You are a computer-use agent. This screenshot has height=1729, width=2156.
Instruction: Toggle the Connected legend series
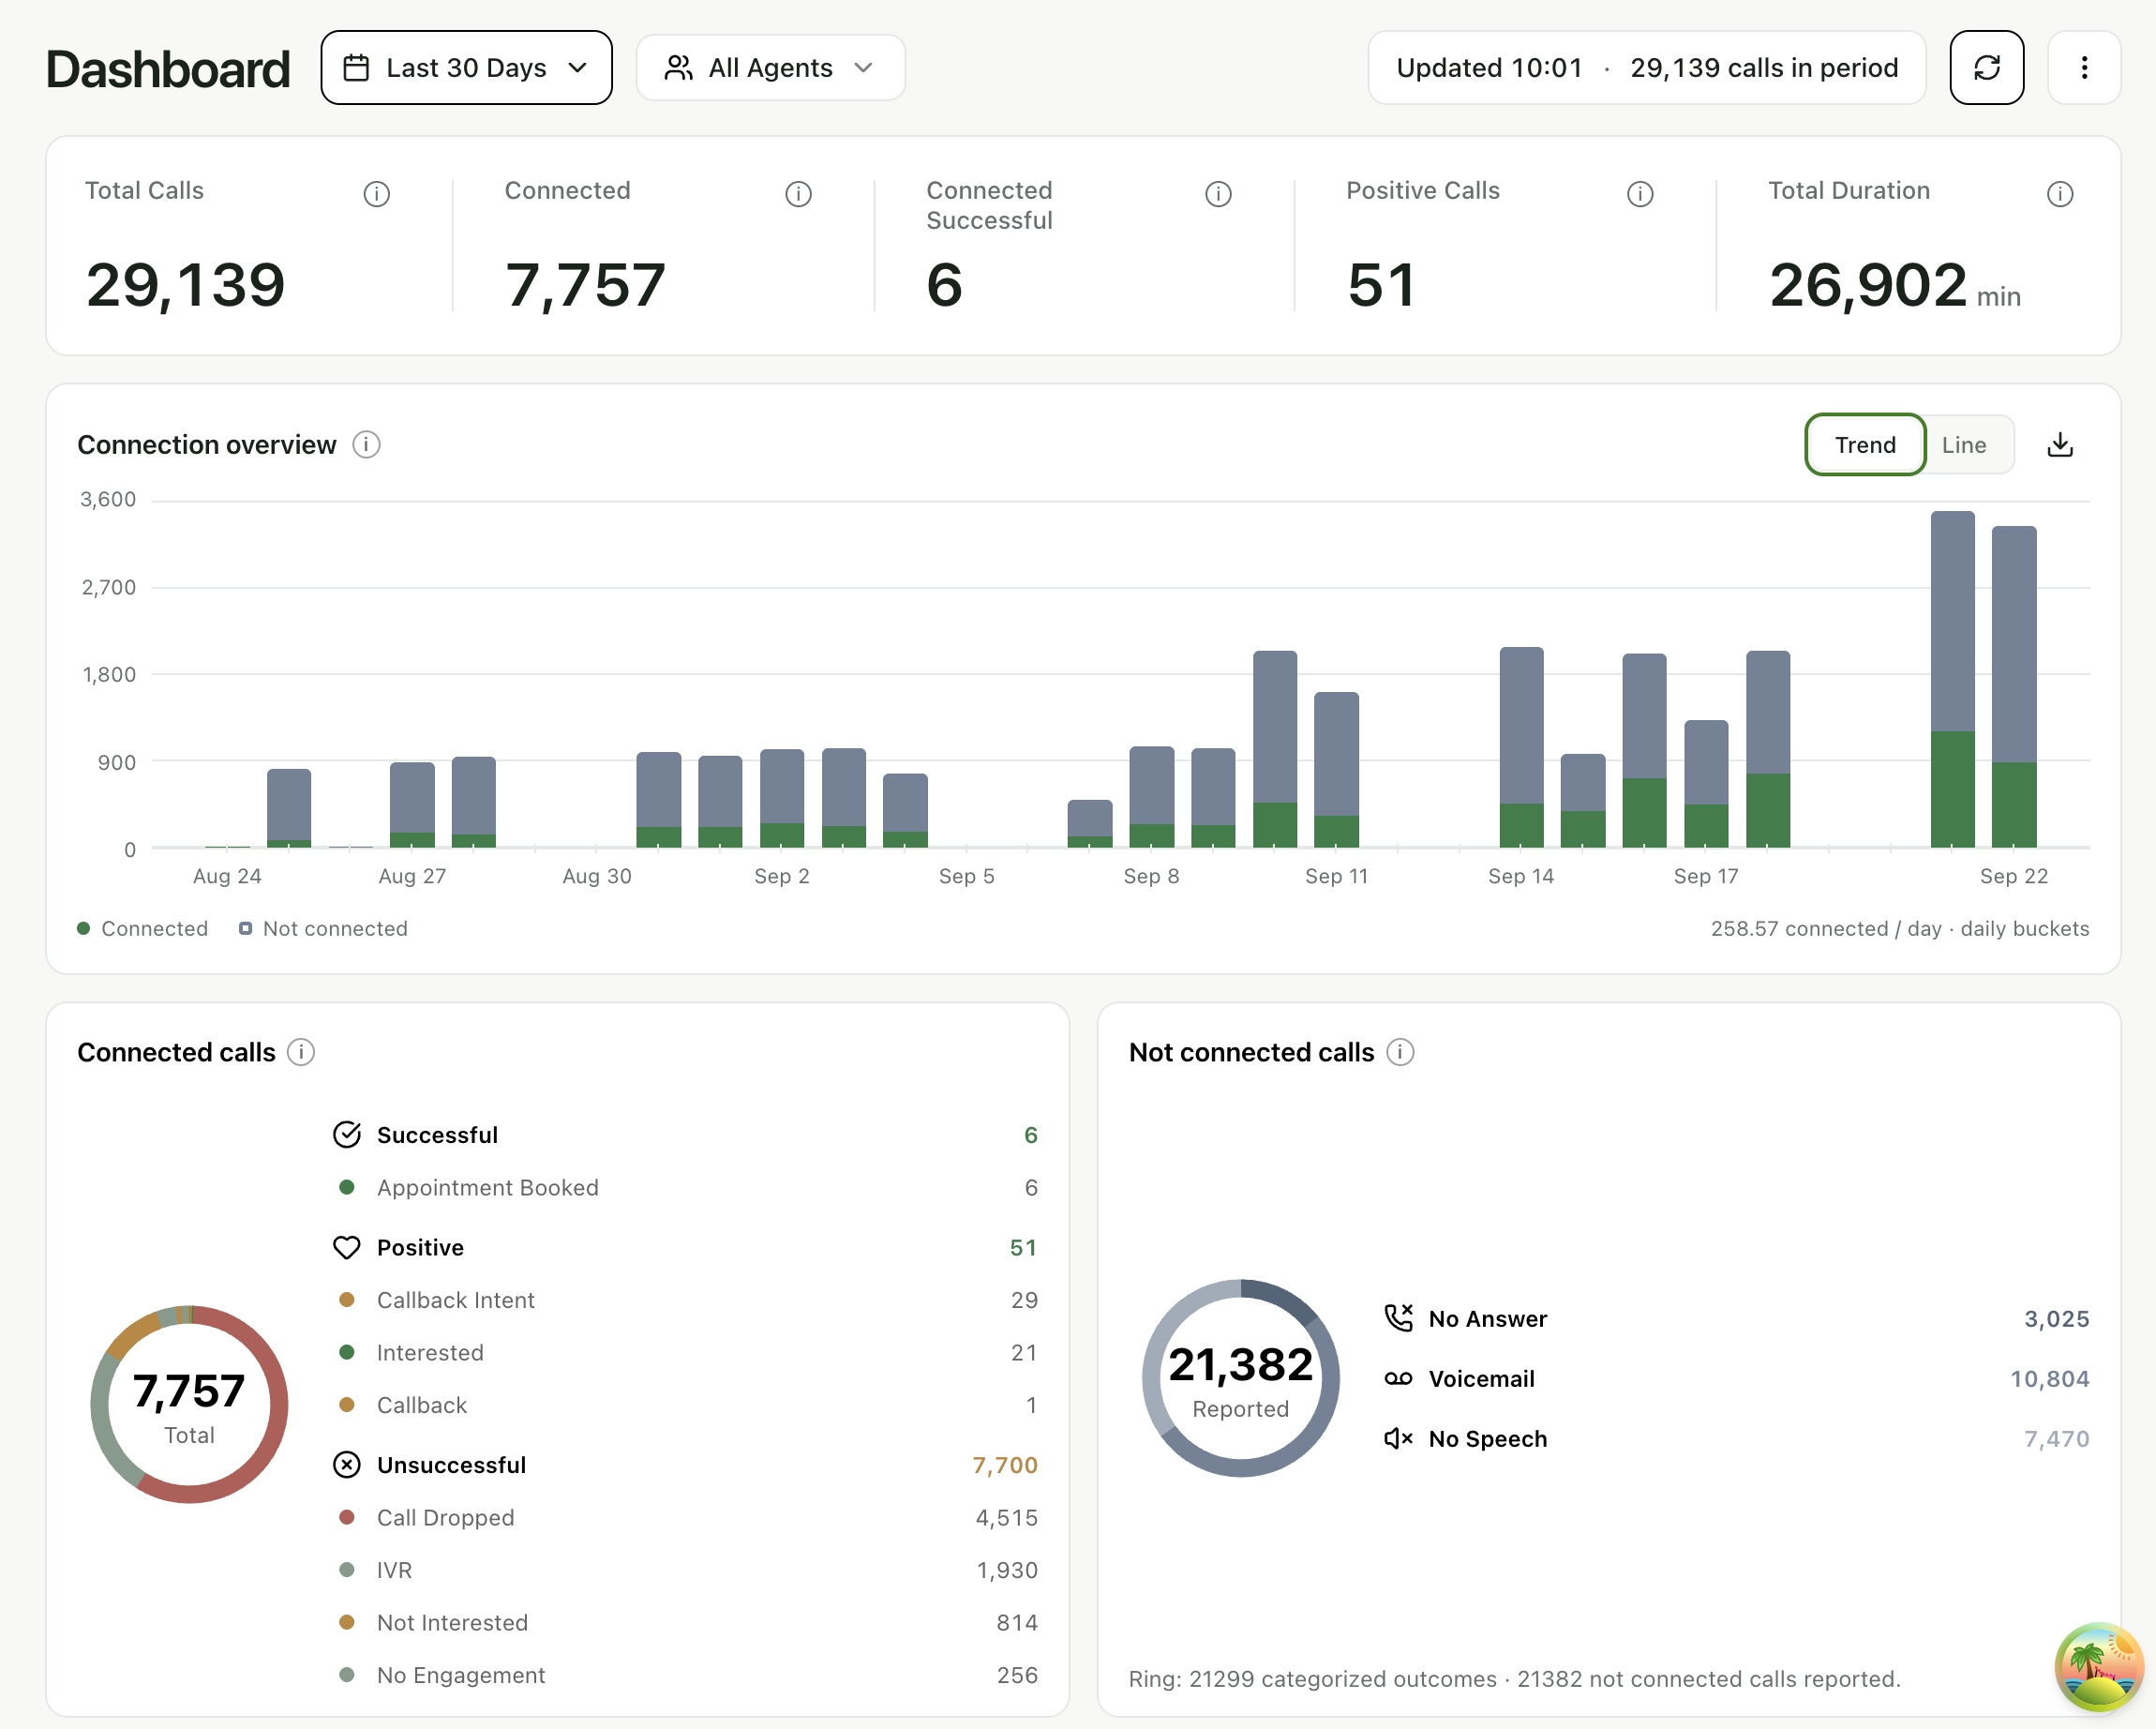142,928
